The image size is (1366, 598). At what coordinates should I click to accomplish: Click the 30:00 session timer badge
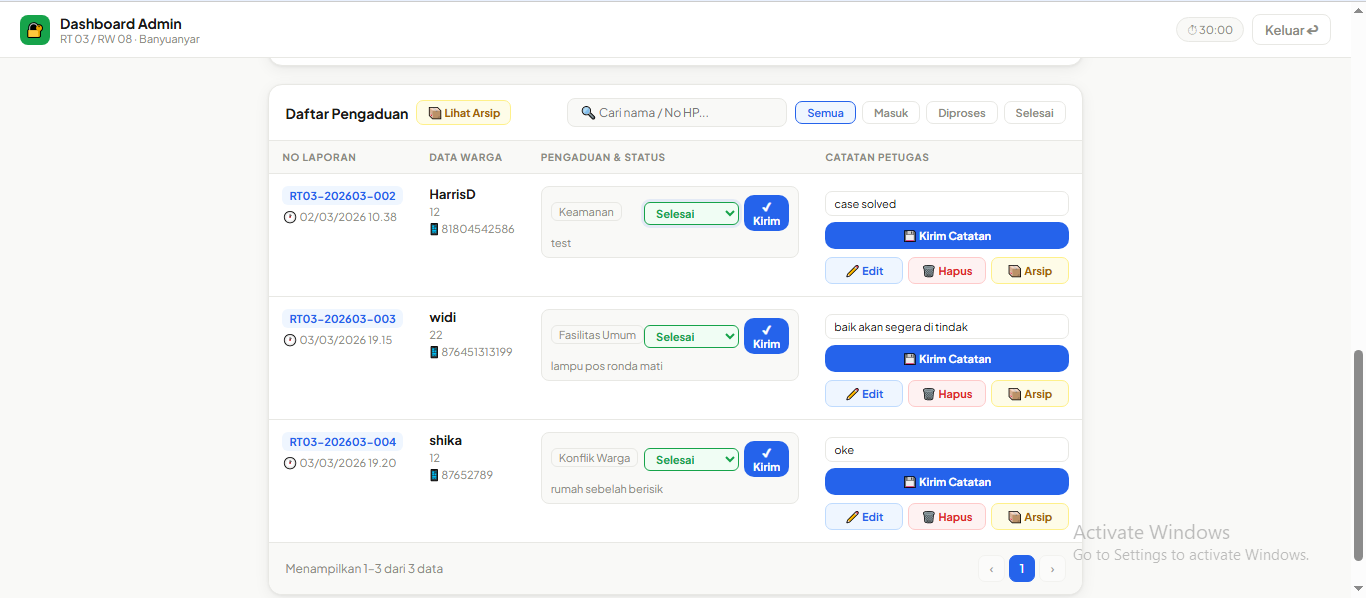[x=1210, y=30]
